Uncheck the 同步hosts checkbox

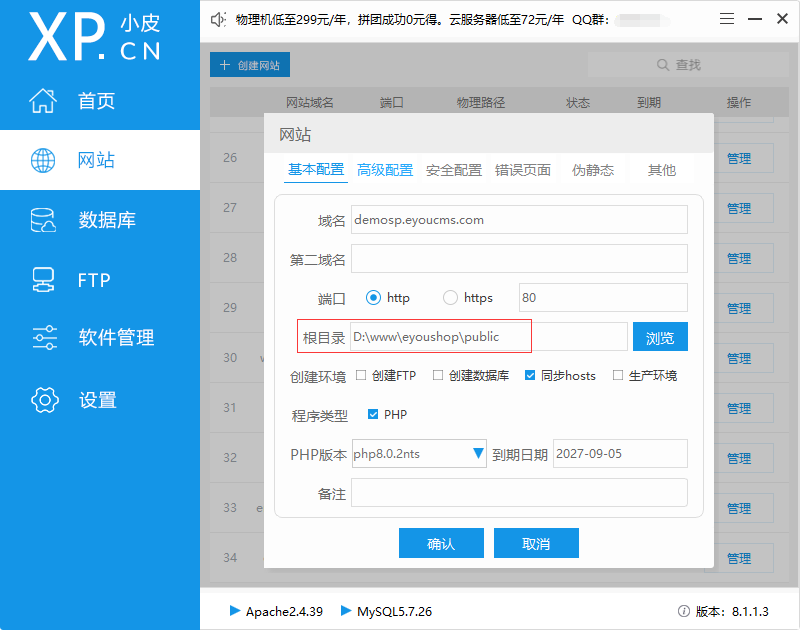pyautogui.click(x=530, y=375)
